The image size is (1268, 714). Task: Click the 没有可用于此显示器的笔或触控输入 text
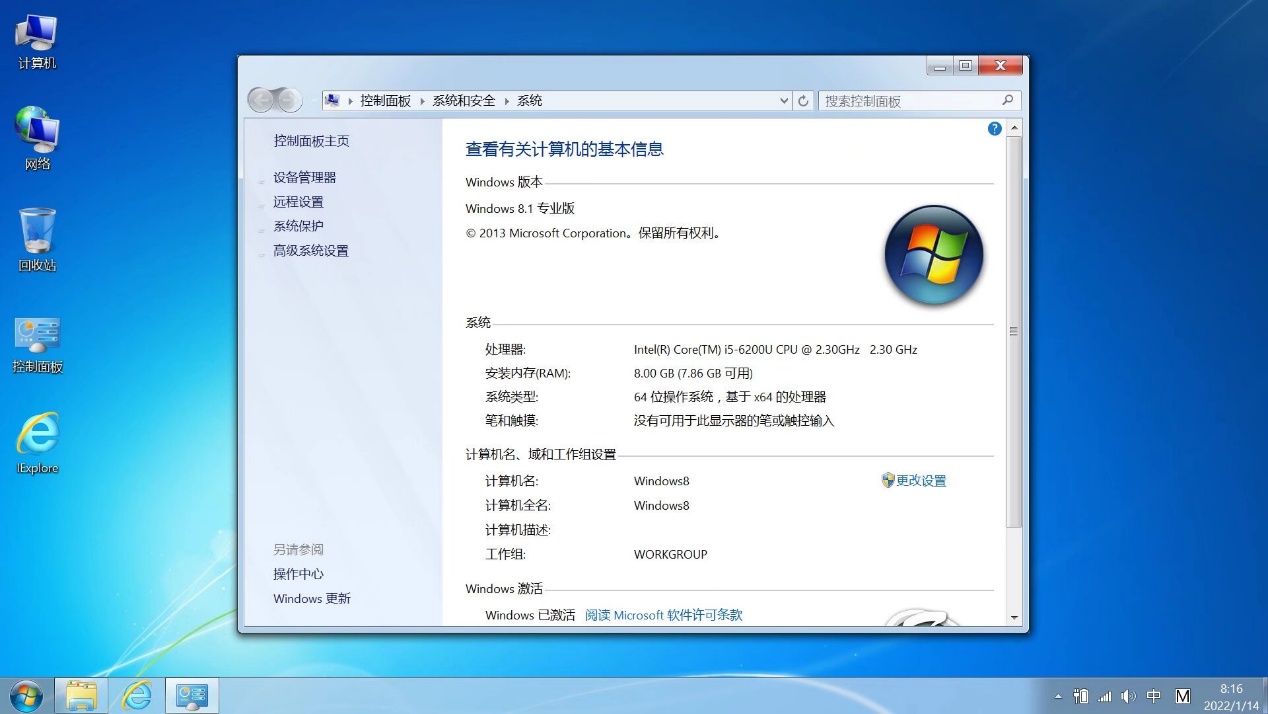(x=734, y=421)
